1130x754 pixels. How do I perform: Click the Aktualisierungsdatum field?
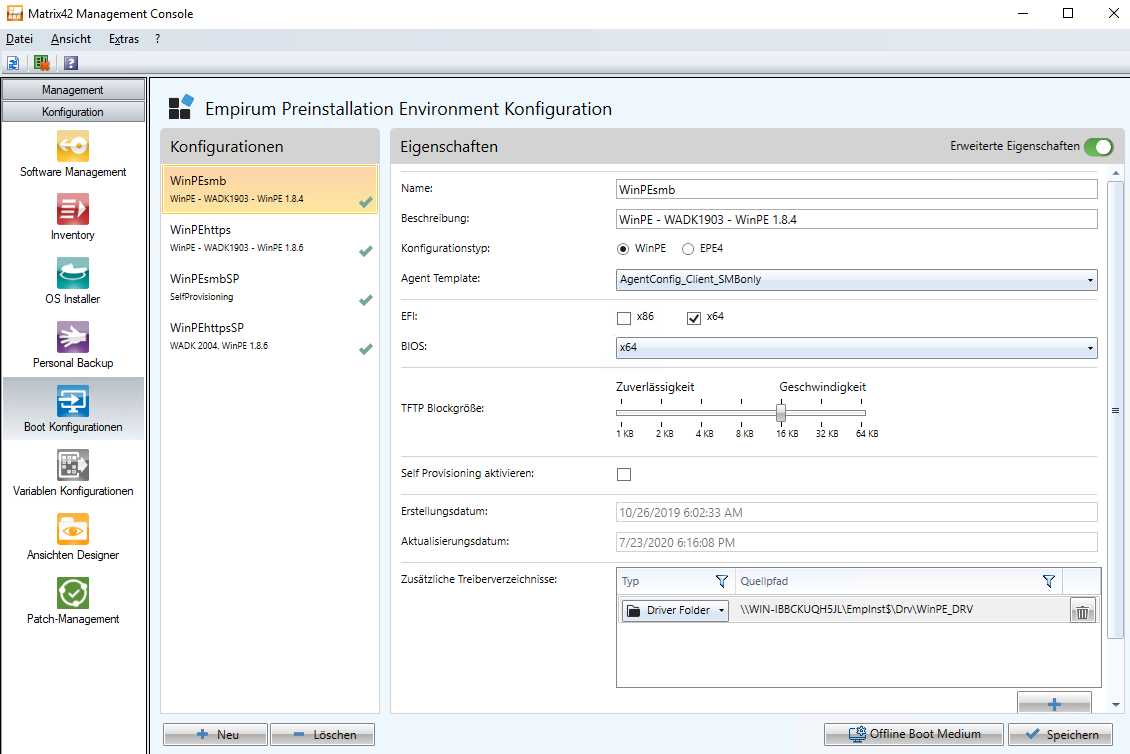click(856, 542)
